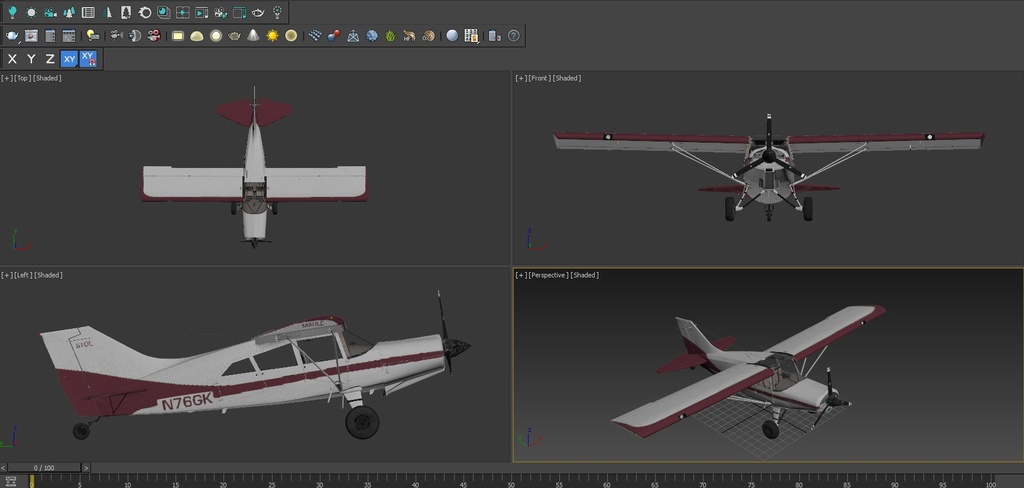Click the red-blue molecule link icon

(334, 36)
